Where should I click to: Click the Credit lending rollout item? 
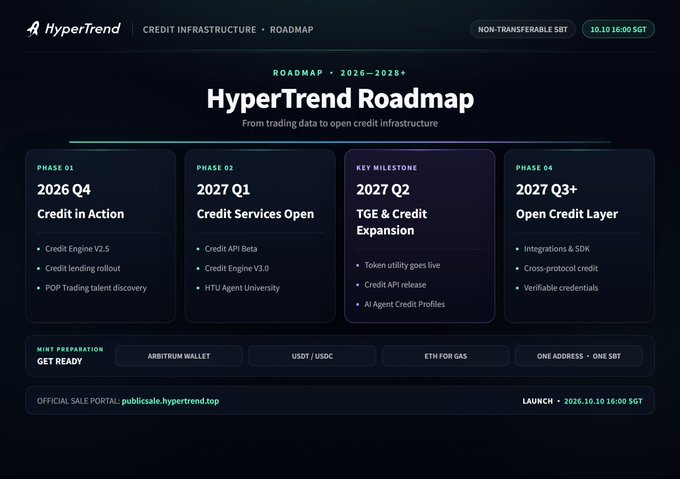83,268
